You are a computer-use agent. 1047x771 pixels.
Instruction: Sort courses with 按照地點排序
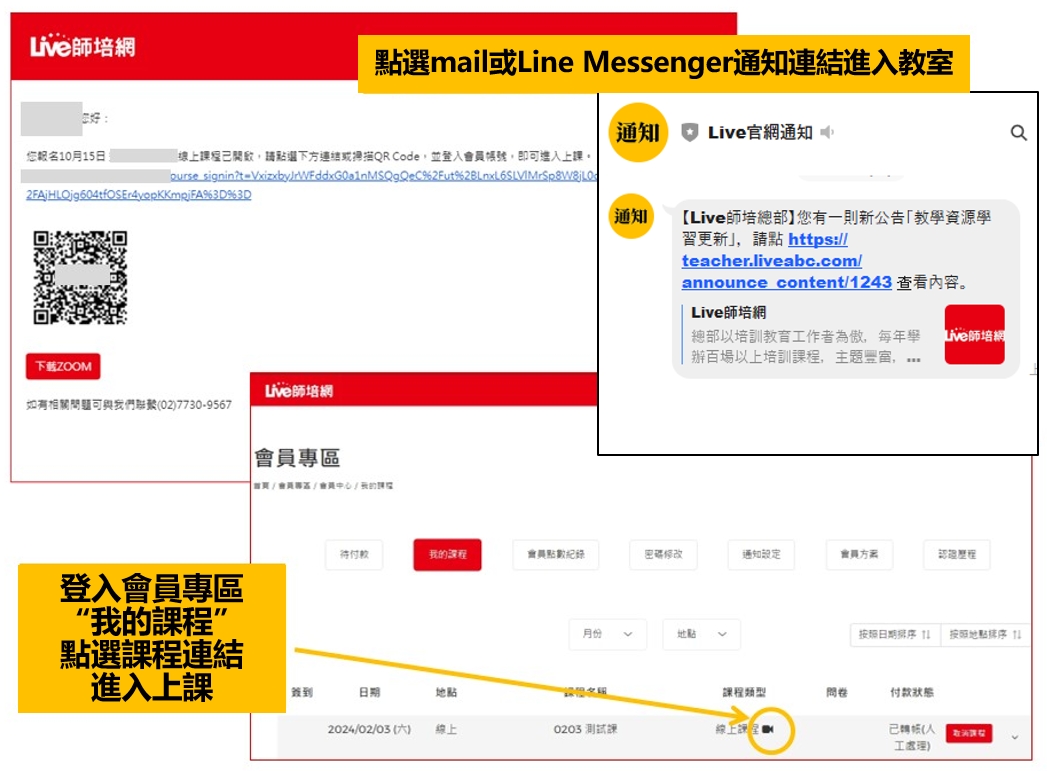986,634
